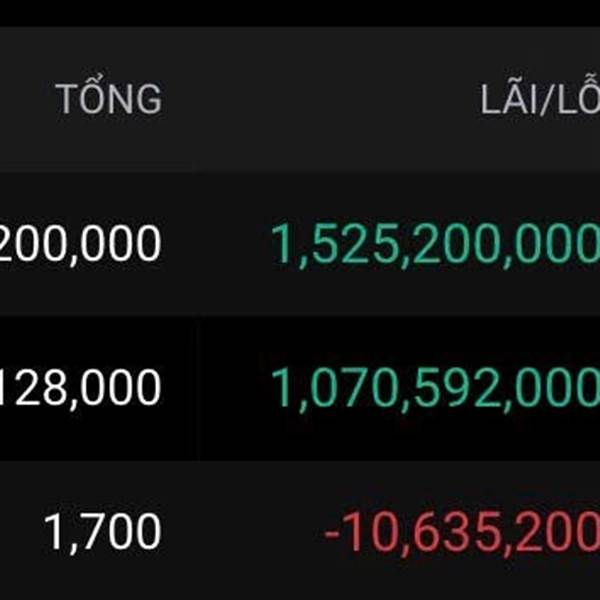Tap blank space between 200,000 and 1,525,200,000
Viewport: 600px width, 600px height.
click(216, 244)
